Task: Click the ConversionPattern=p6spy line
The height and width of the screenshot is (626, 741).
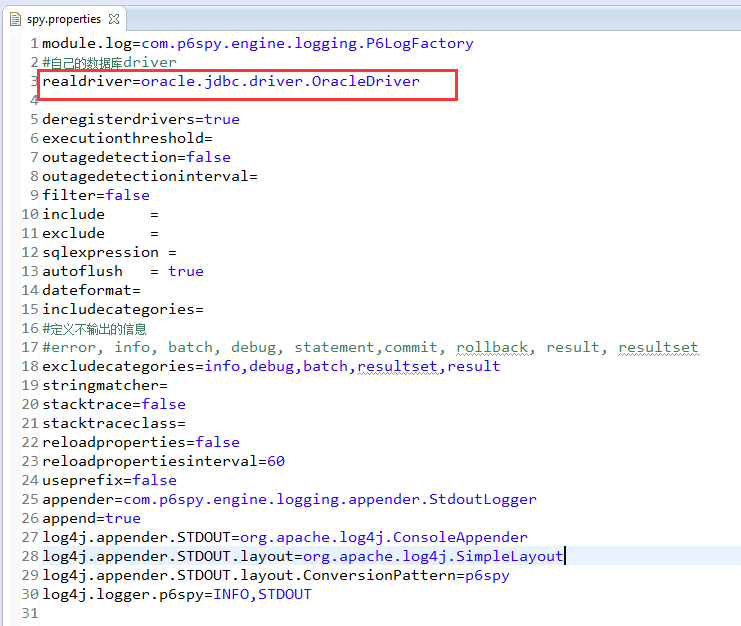Action: coord(276,575)
